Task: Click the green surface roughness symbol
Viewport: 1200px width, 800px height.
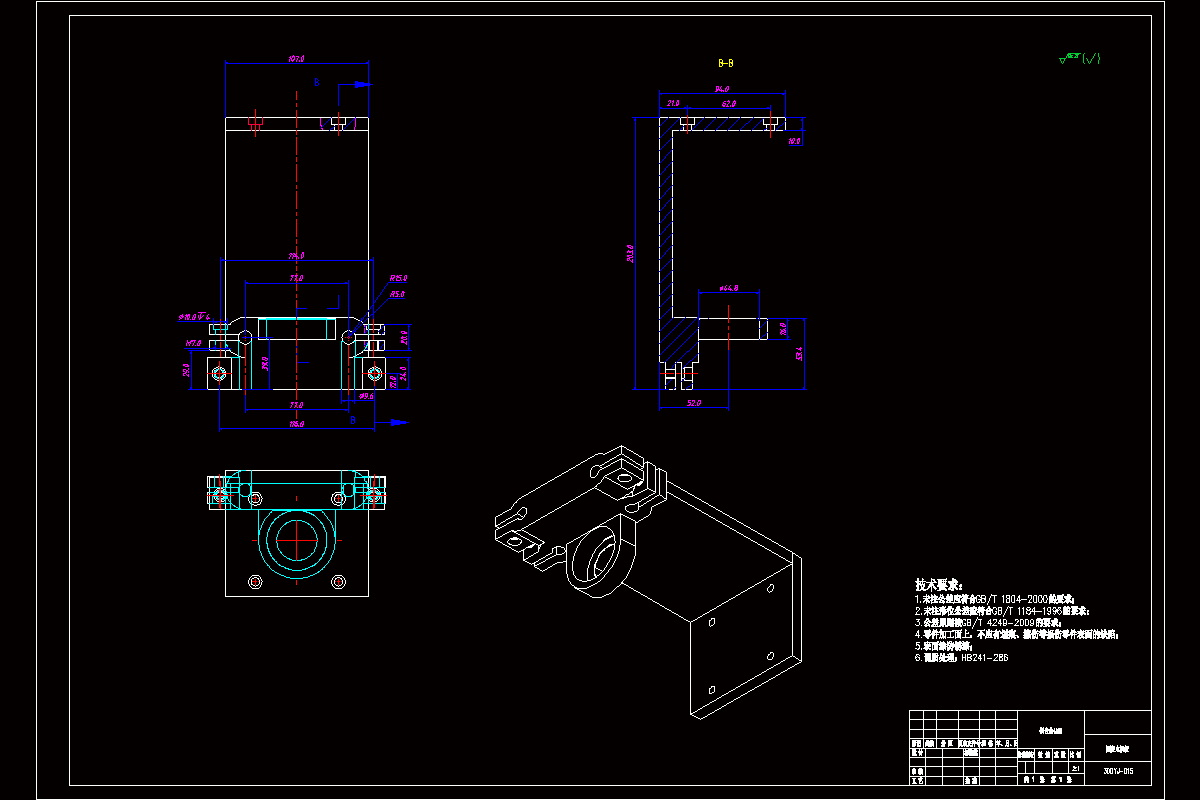Action: point(1079,58)
